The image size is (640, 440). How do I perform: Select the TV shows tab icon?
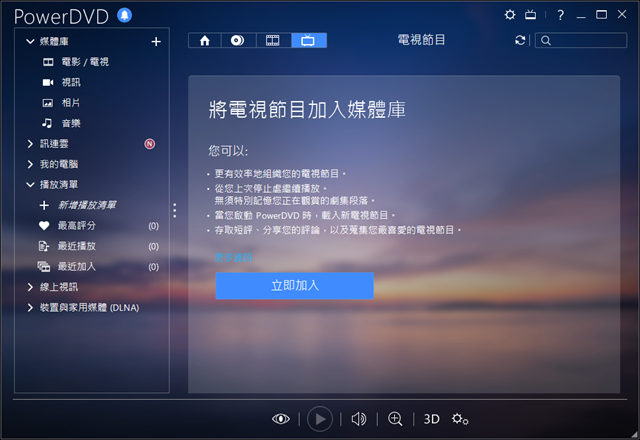pyautogui.click(x=309, y=40)
